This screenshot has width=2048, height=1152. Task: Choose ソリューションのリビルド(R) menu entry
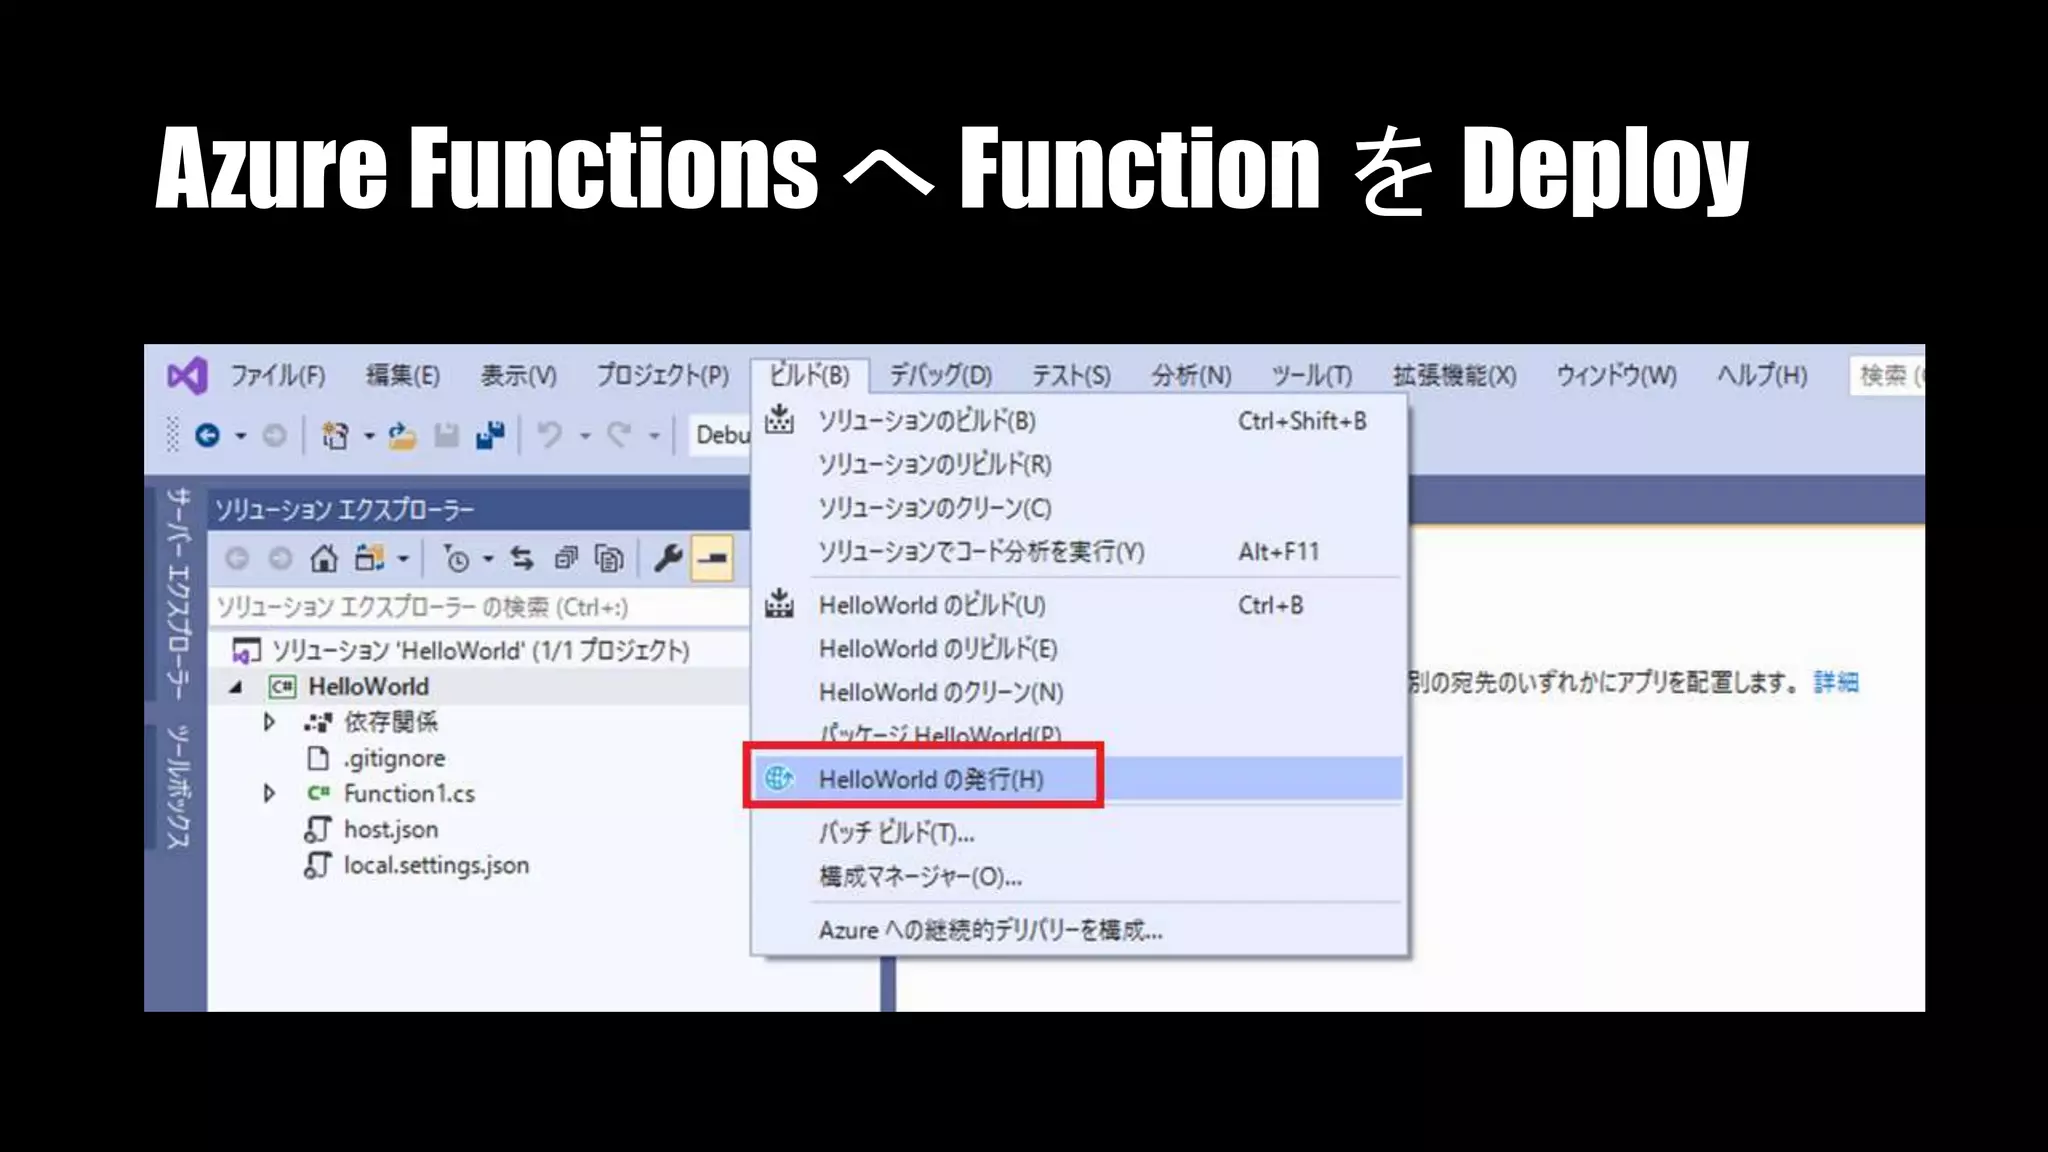pyautogui.click(x=1078, y=464)
